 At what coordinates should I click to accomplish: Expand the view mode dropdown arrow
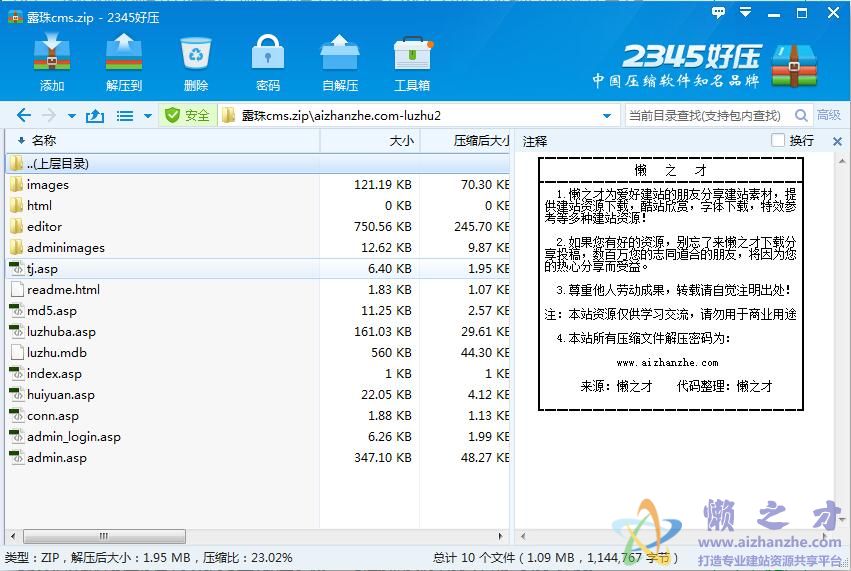coord(148,116)
